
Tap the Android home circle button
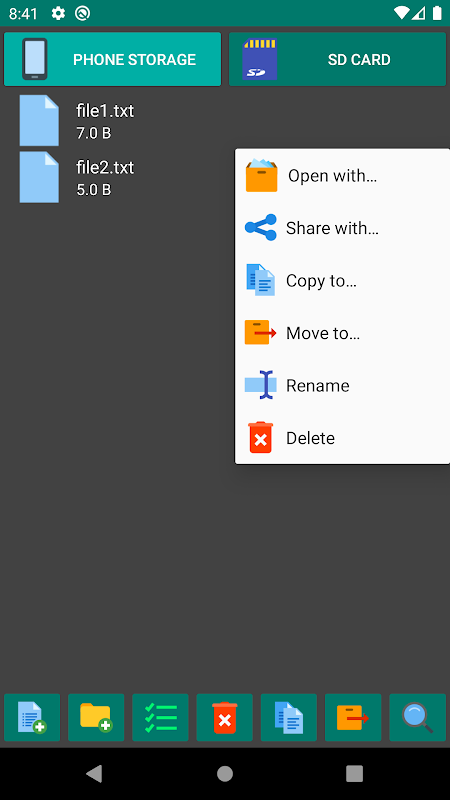224,773
